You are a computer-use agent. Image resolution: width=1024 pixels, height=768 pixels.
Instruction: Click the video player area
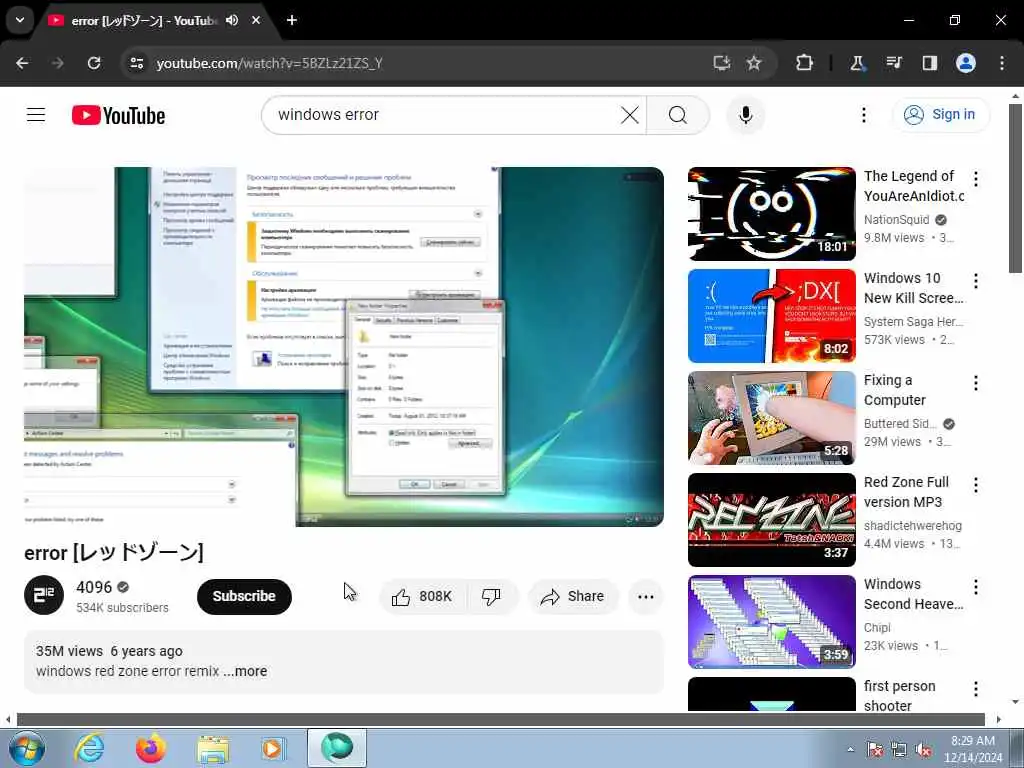click(x=344, y=347)
